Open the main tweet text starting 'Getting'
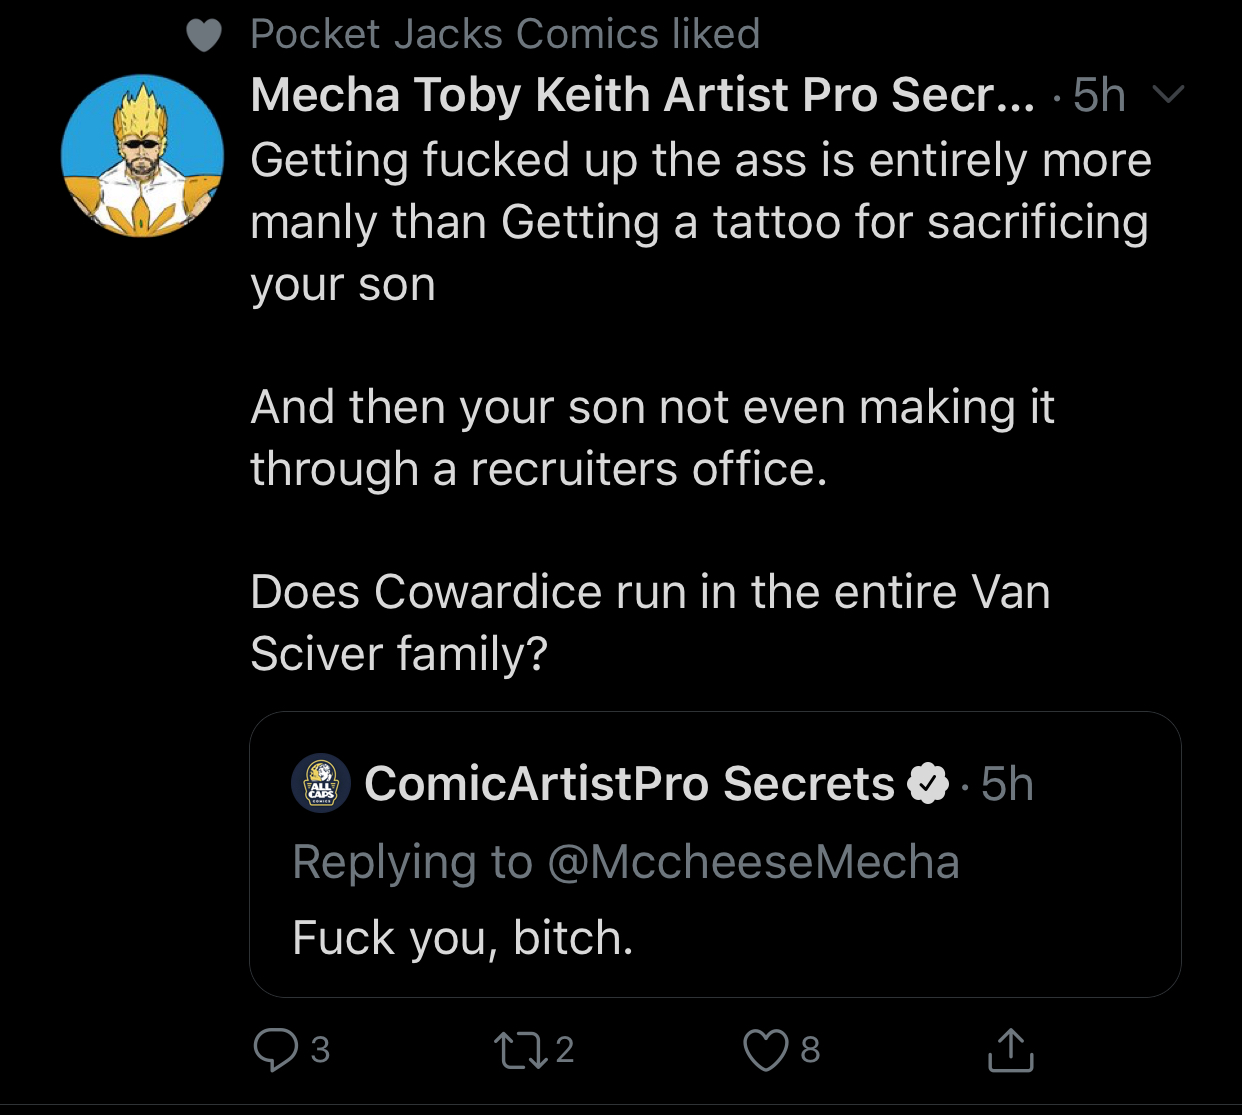Image resolution: width=1242 pixels, height=1115 pixels. 700,406
